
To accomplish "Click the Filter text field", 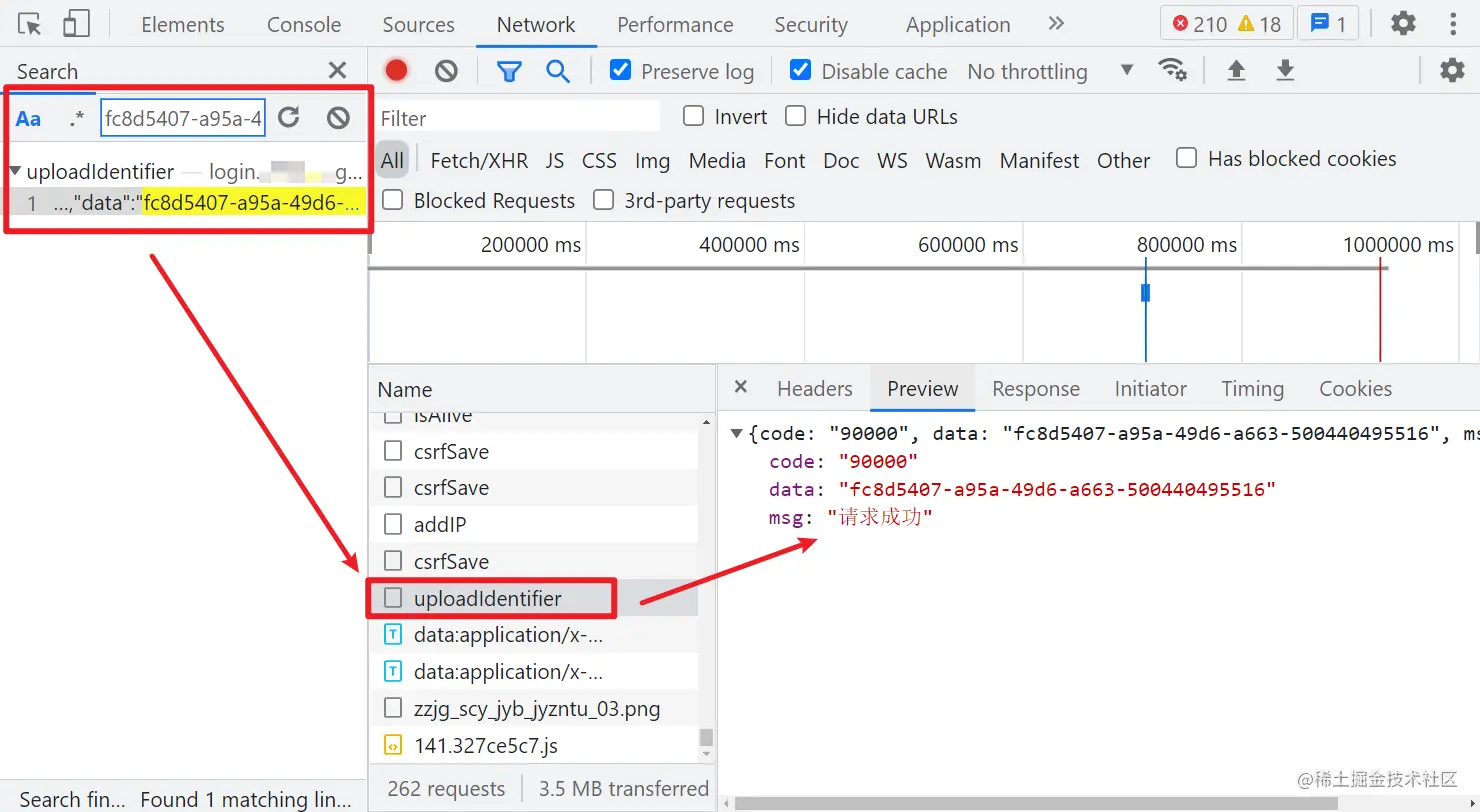I will pos(518,118).
